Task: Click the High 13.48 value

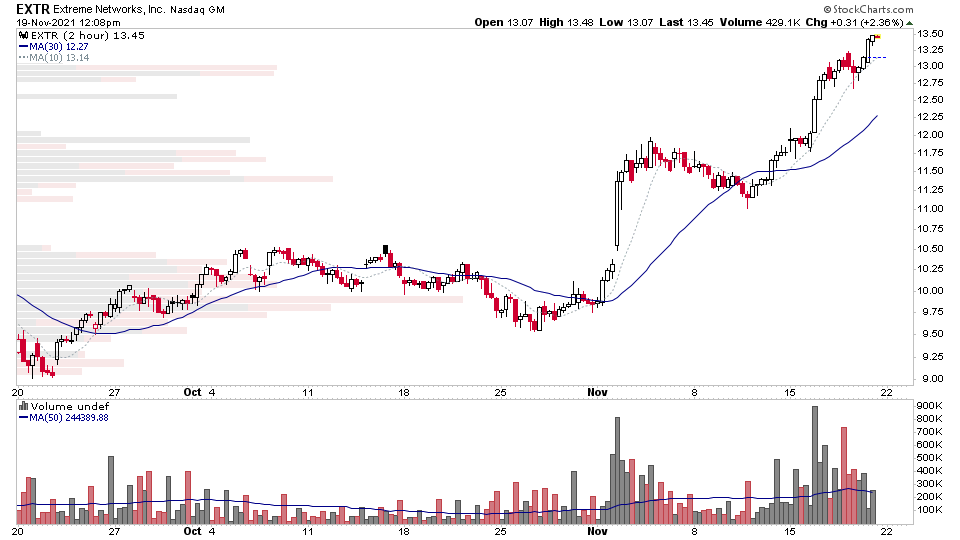Action: pyautogui.click(x=566, y=23)
